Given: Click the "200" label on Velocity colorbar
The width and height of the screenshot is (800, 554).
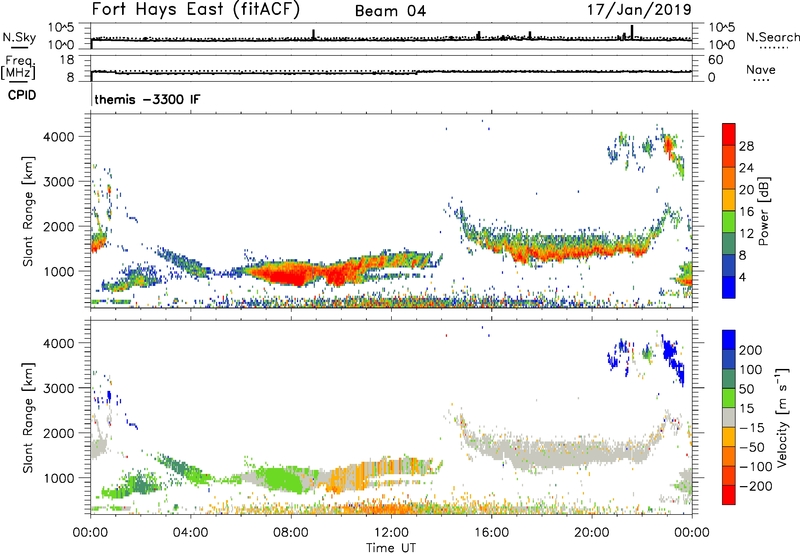Looking at the screenshot, I should tap(751, 350).
